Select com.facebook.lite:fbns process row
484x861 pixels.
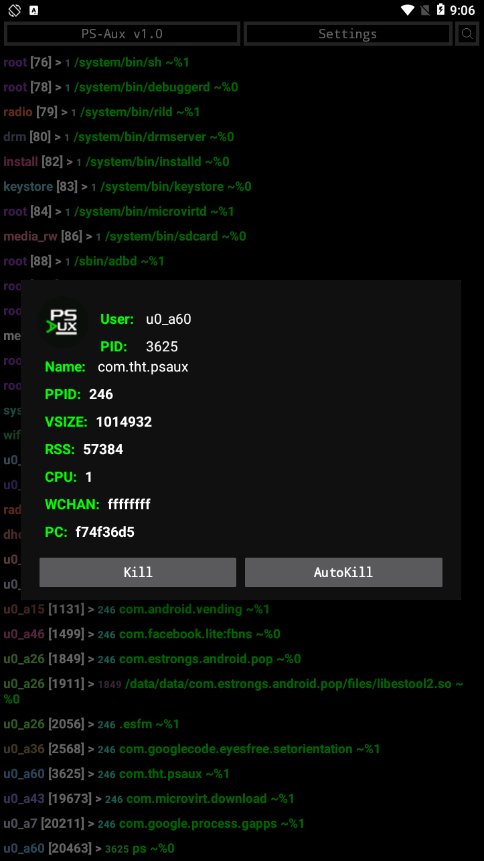click(x=142, y=634)
